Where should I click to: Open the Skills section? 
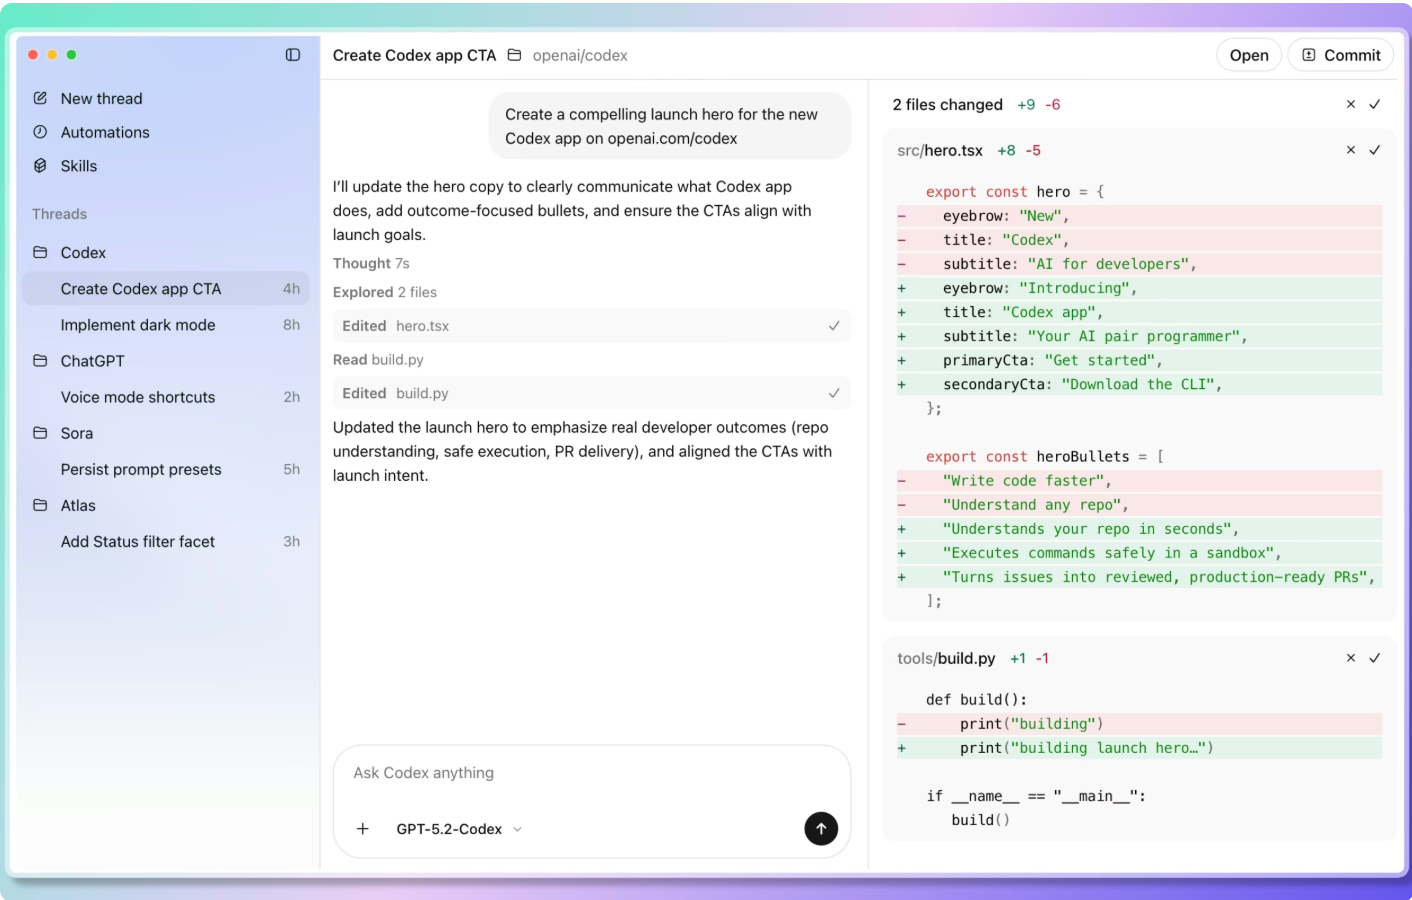[78, 166]
